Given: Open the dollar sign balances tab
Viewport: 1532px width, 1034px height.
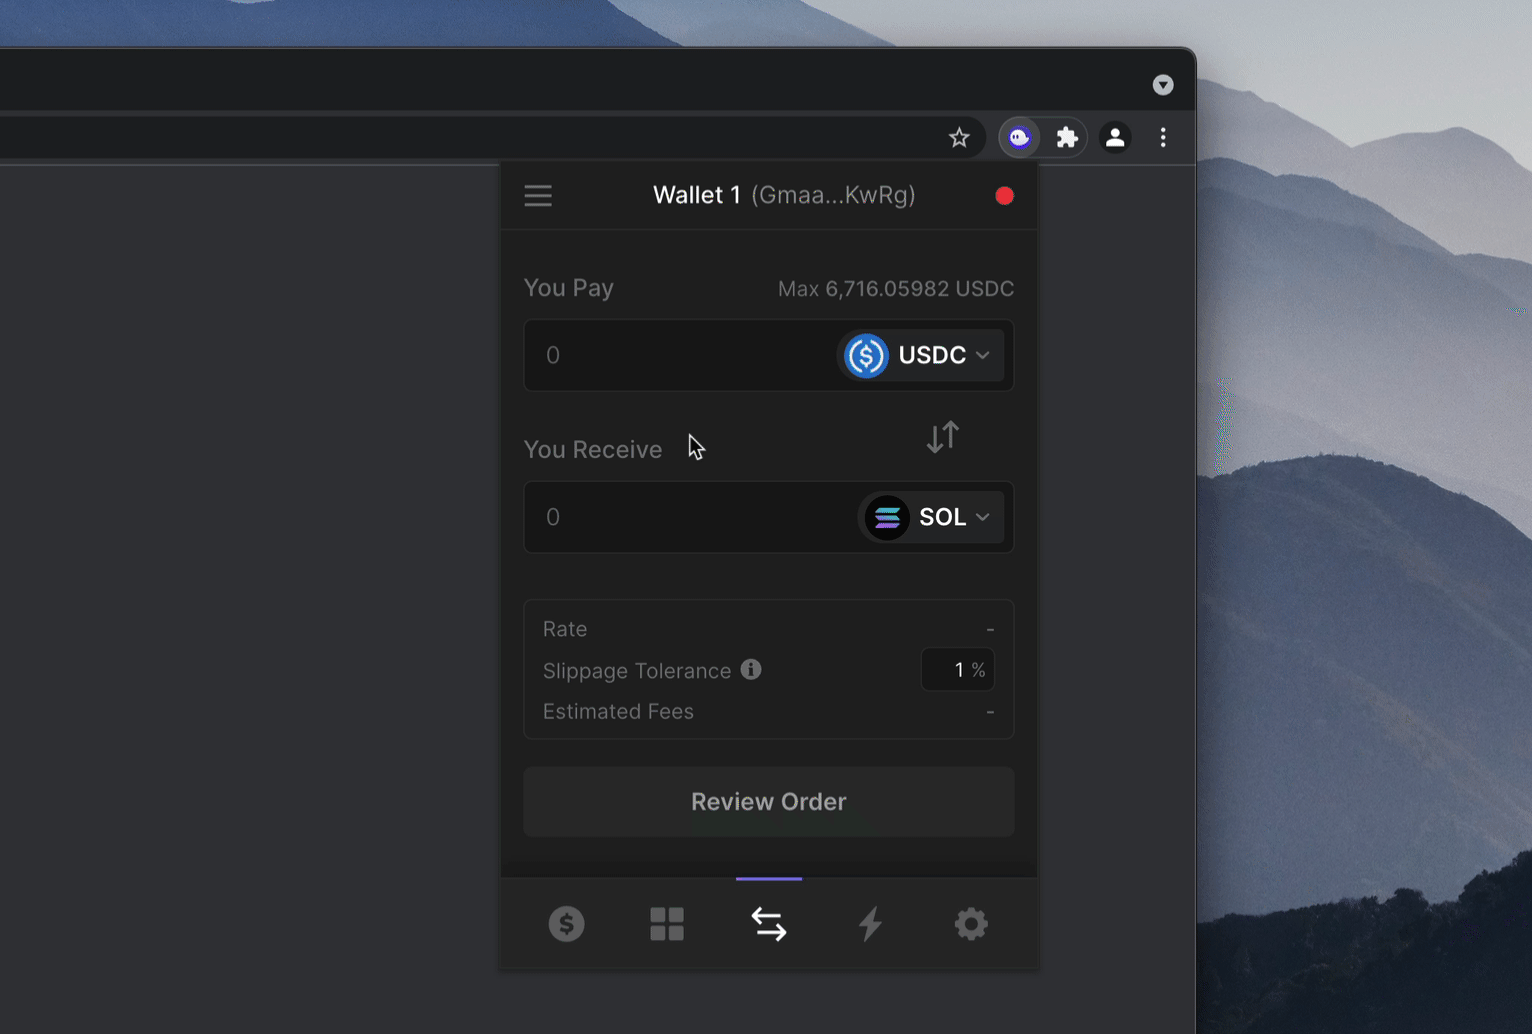Looking at the screenshot, I should [x=566, y=924].
